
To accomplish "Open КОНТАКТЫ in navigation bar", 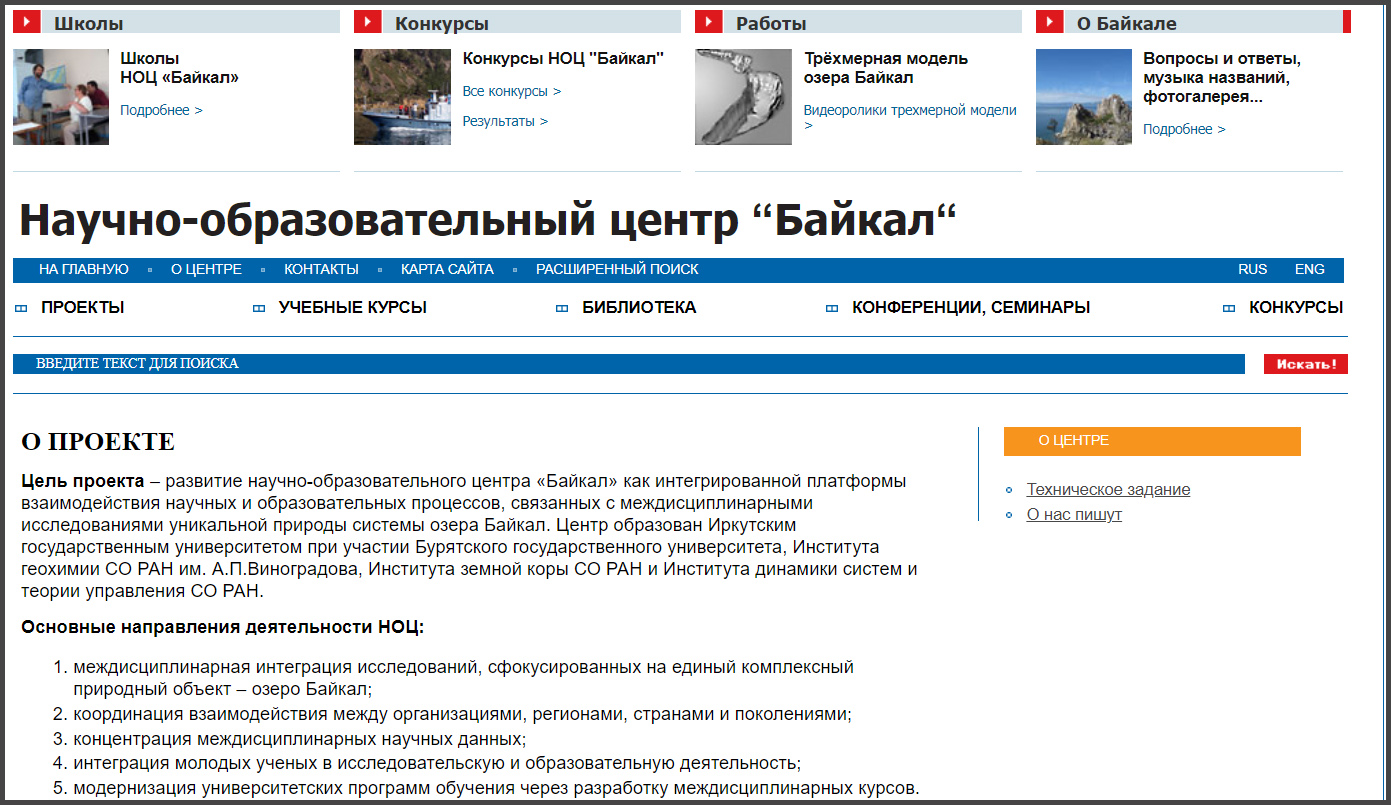I will click(321, 269).
